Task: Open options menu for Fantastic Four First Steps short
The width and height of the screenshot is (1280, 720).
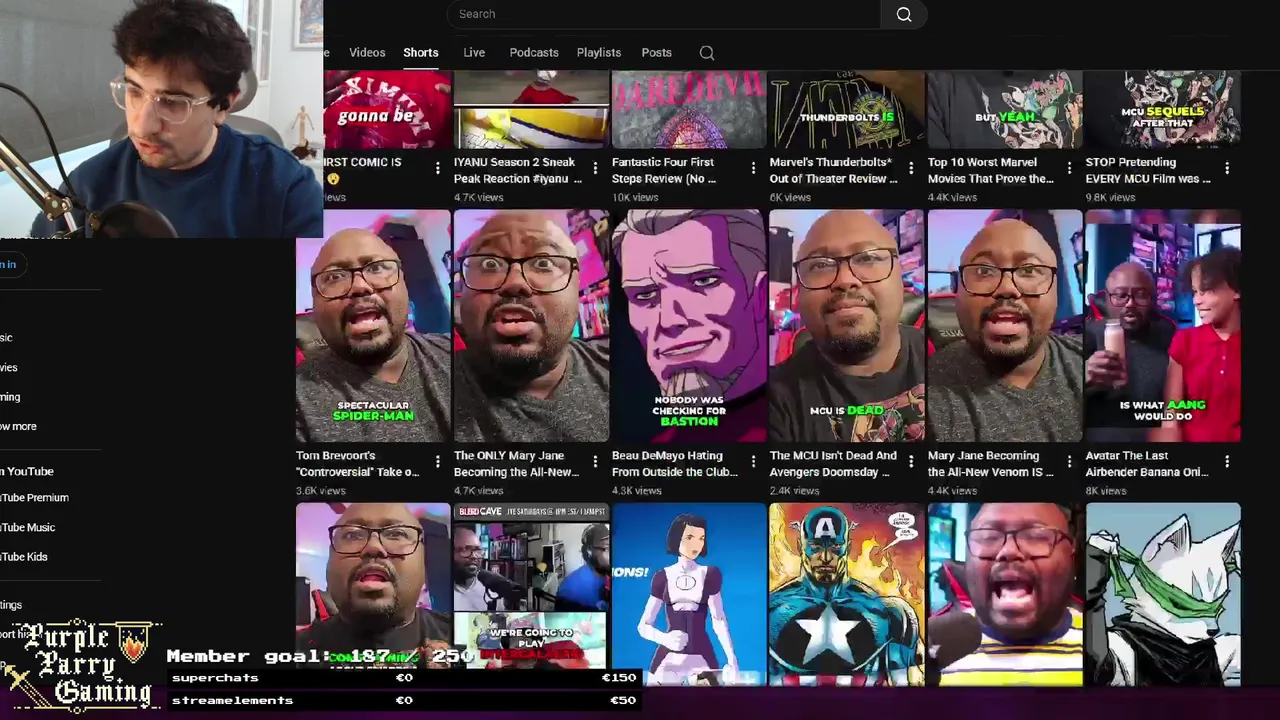Action: pyautogui.click(x=753, y=168)
